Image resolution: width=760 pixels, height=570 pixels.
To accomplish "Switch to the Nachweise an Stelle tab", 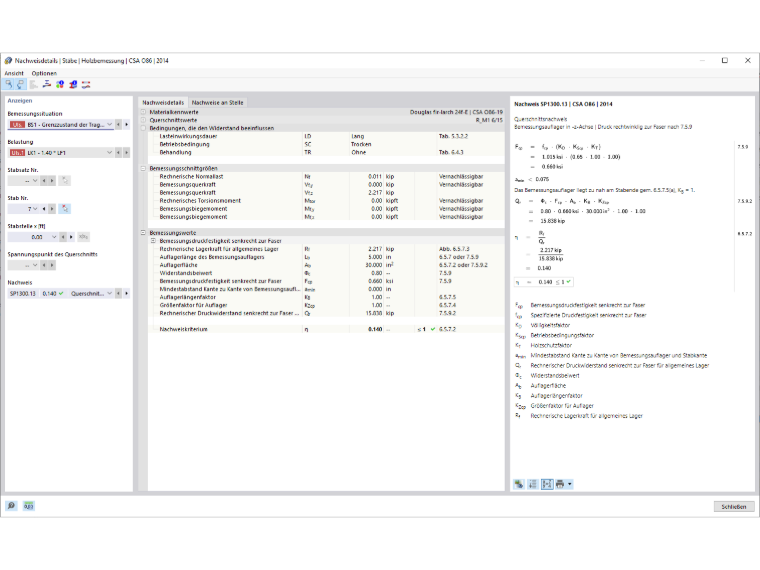I will point(218,103).
